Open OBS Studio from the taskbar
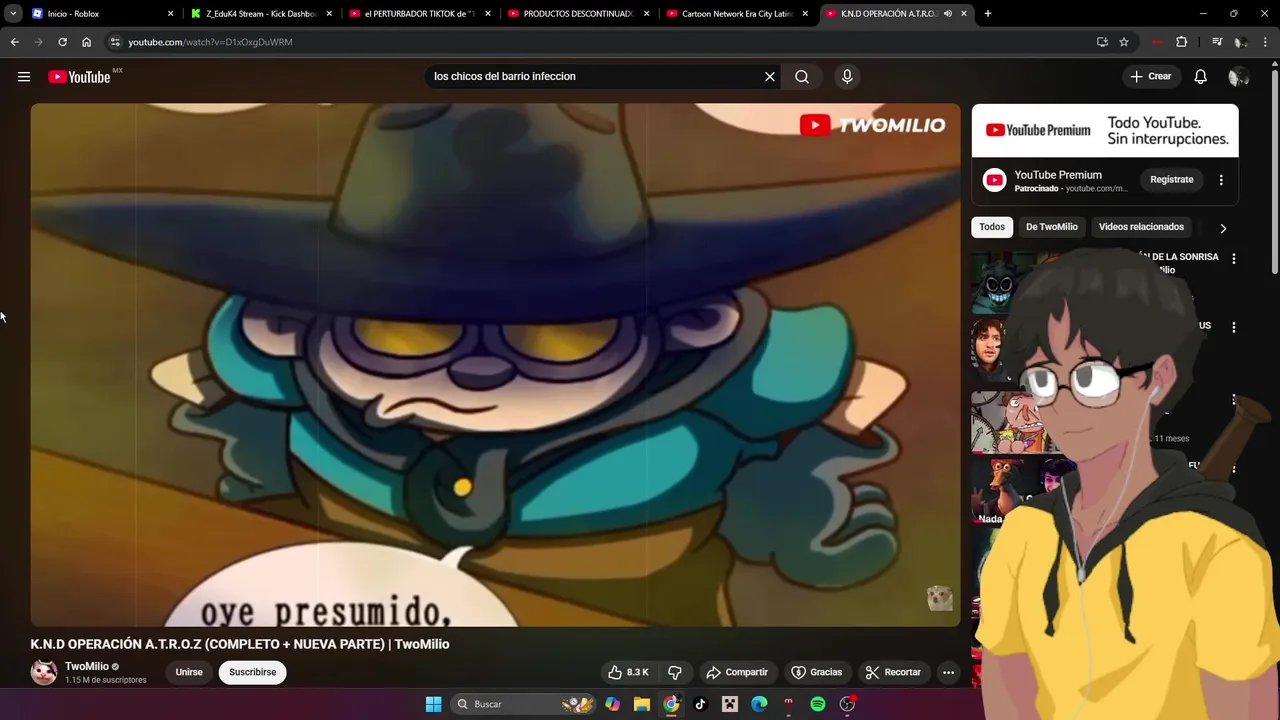The height and width of the screenshot is (720, 1280). pyautogui.click(x=847, y=704)
